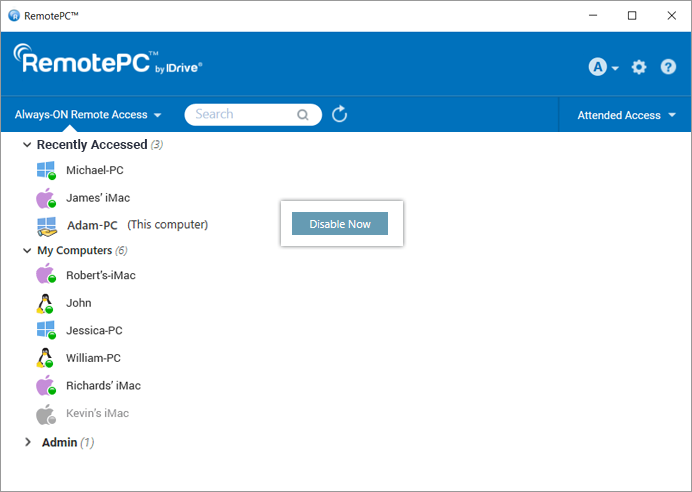Open the Always-ON Remote Access dropdown
The width and height of the screenshot is (692, 492).
point(88,115)
